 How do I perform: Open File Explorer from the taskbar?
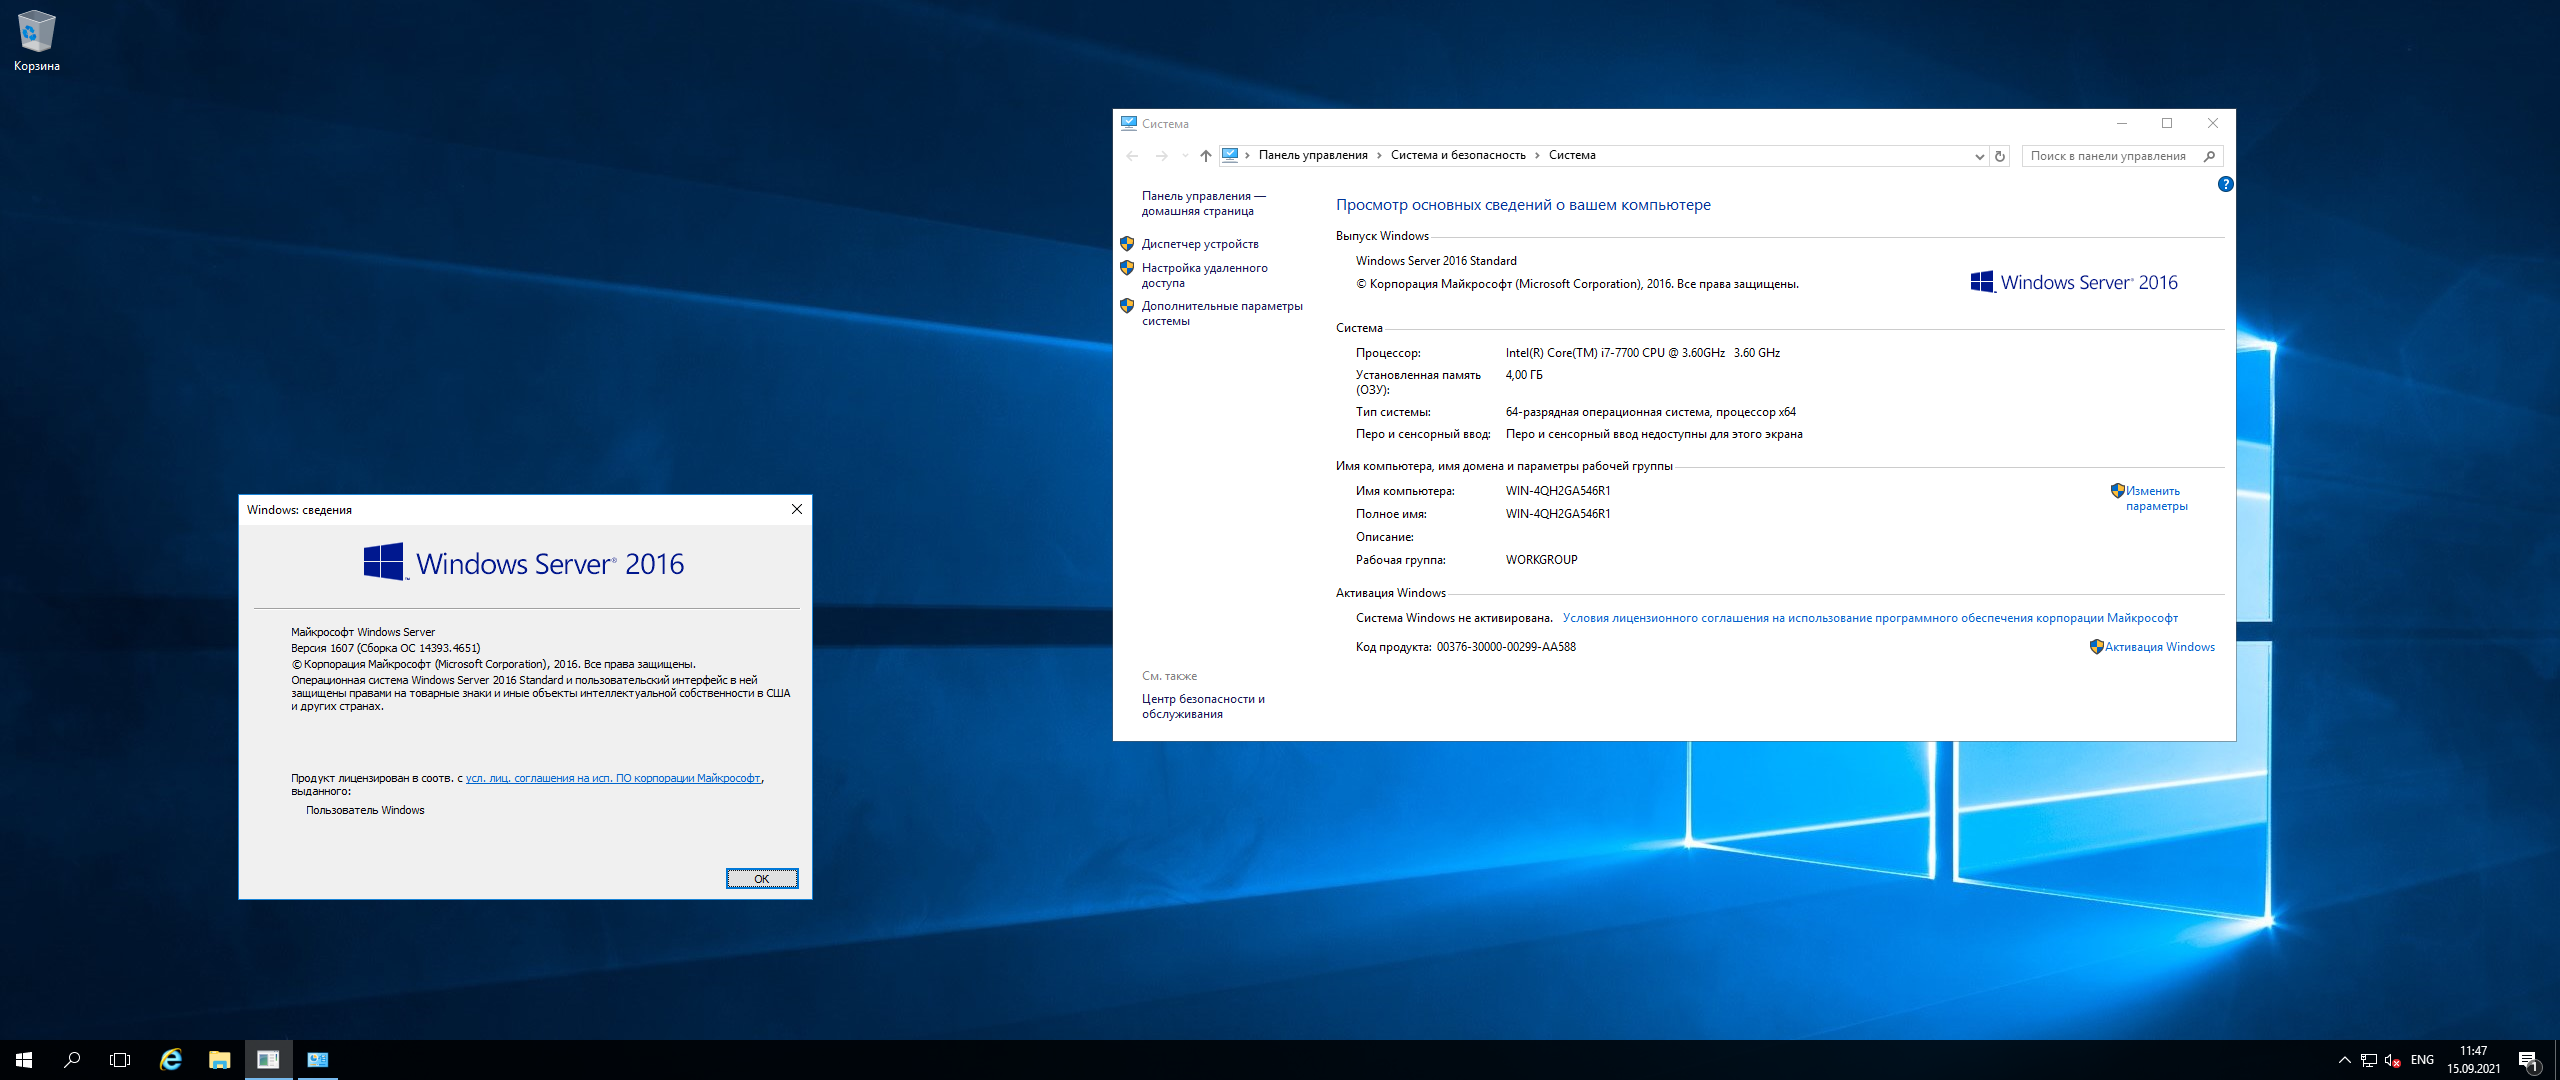tap(219, 1060)
